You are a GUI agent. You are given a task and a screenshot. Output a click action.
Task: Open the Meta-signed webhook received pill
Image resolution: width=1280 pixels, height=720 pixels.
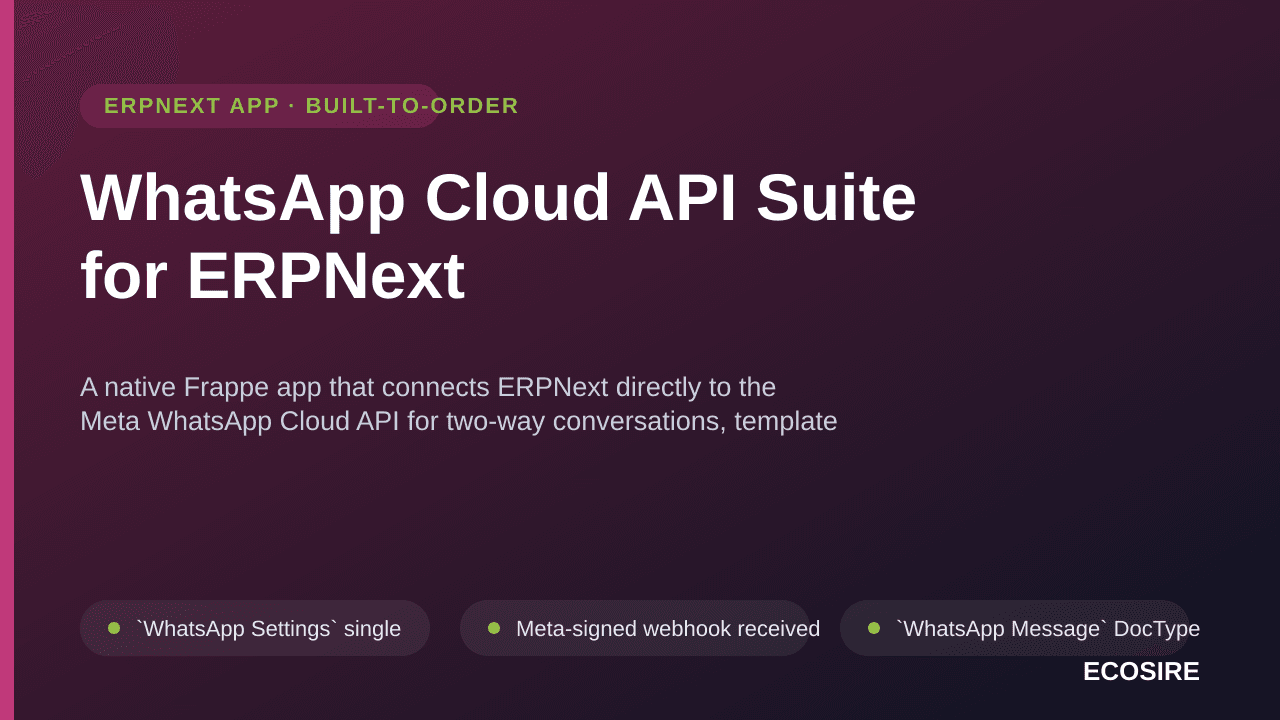pyautogui.click(x=635, y=628)
